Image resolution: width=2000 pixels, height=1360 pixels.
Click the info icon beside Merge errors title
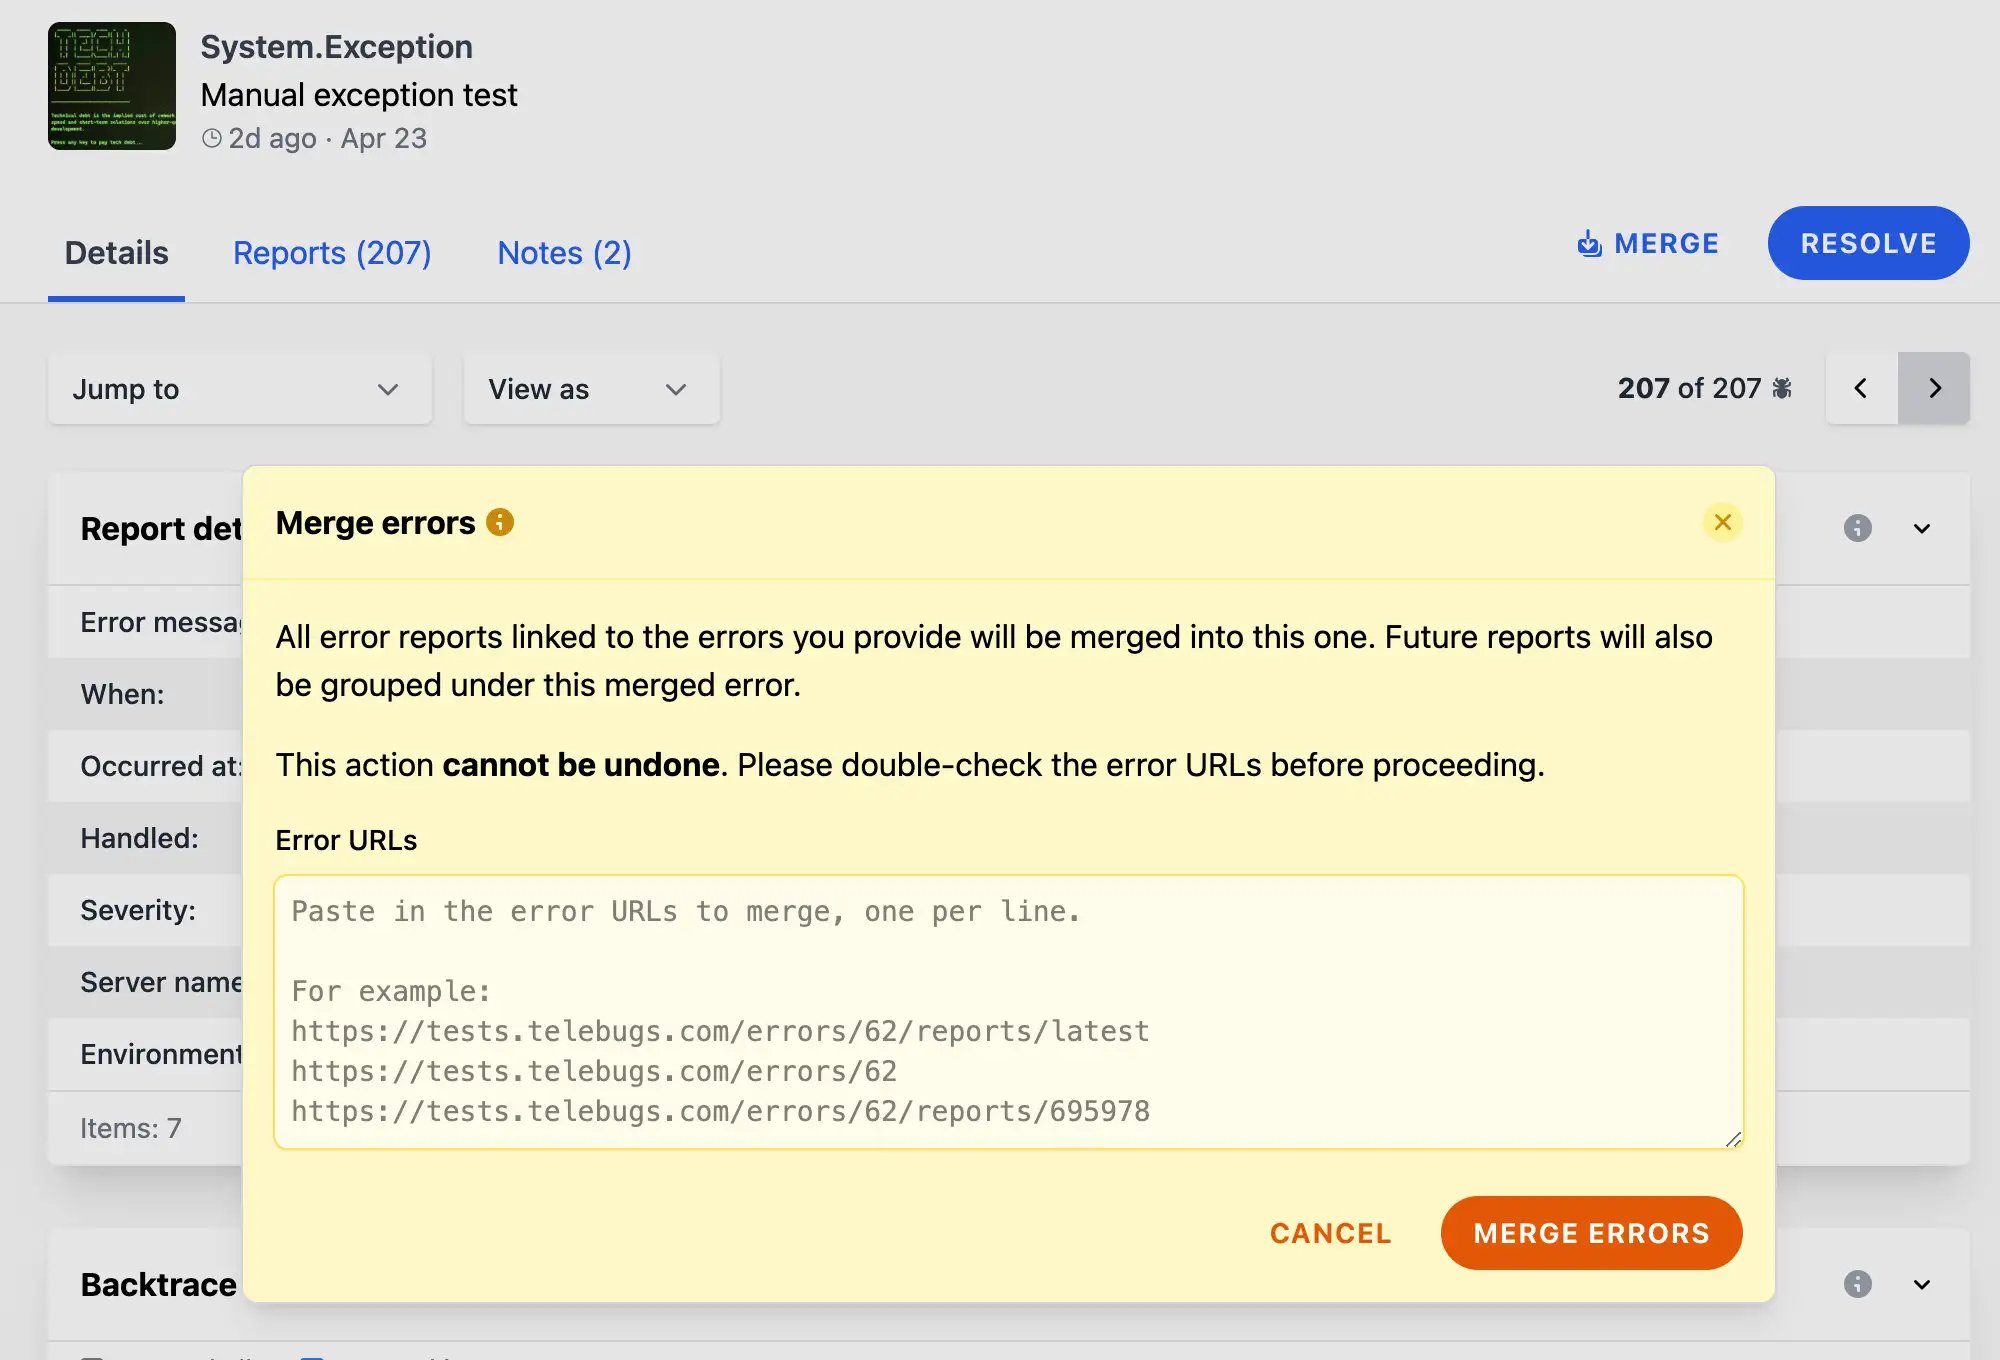[500, 522]
